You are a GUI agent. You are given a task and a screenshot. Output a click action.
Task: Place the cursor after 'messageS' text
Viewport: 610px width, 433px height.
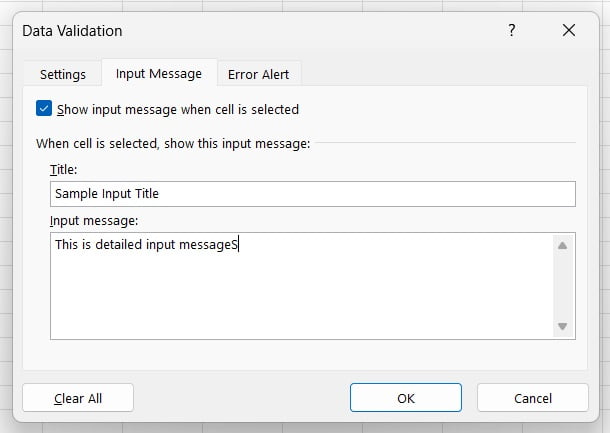coord(238,245)
